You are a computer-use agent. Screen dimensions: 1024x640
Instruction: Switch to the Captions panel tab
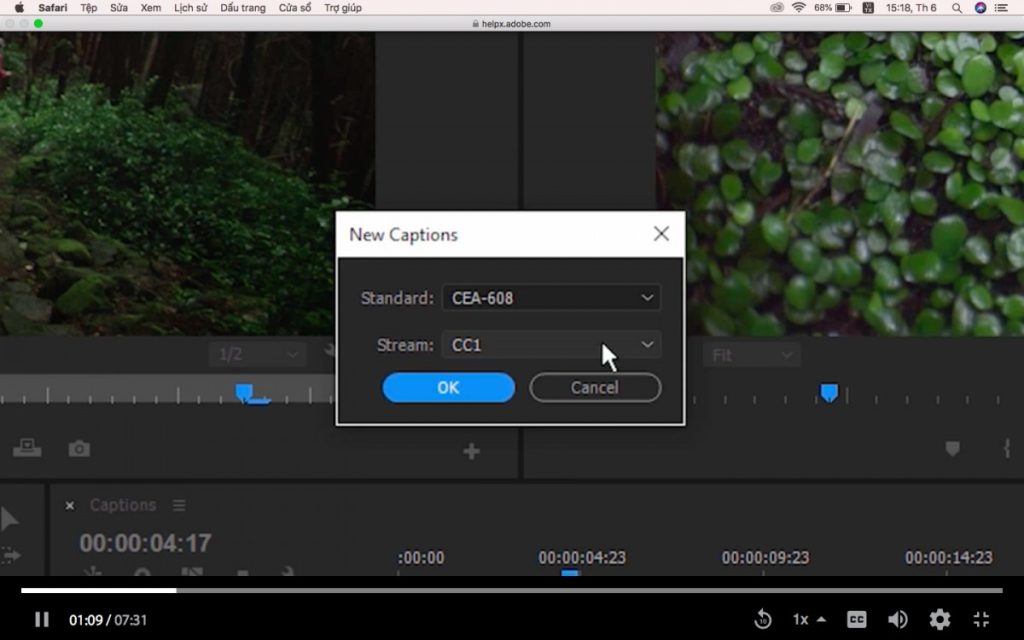(123, 505)
